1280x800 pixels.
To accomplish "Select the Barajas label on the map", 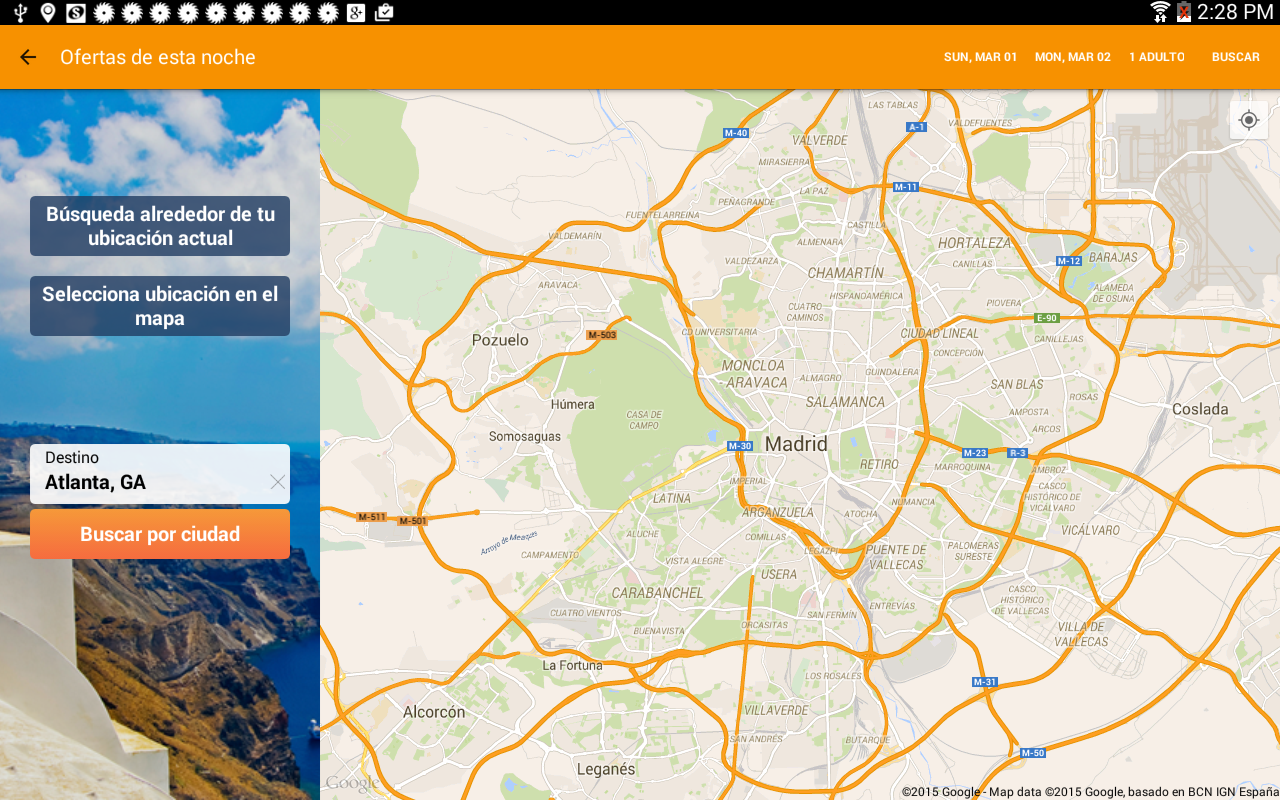I will 1113,257.
